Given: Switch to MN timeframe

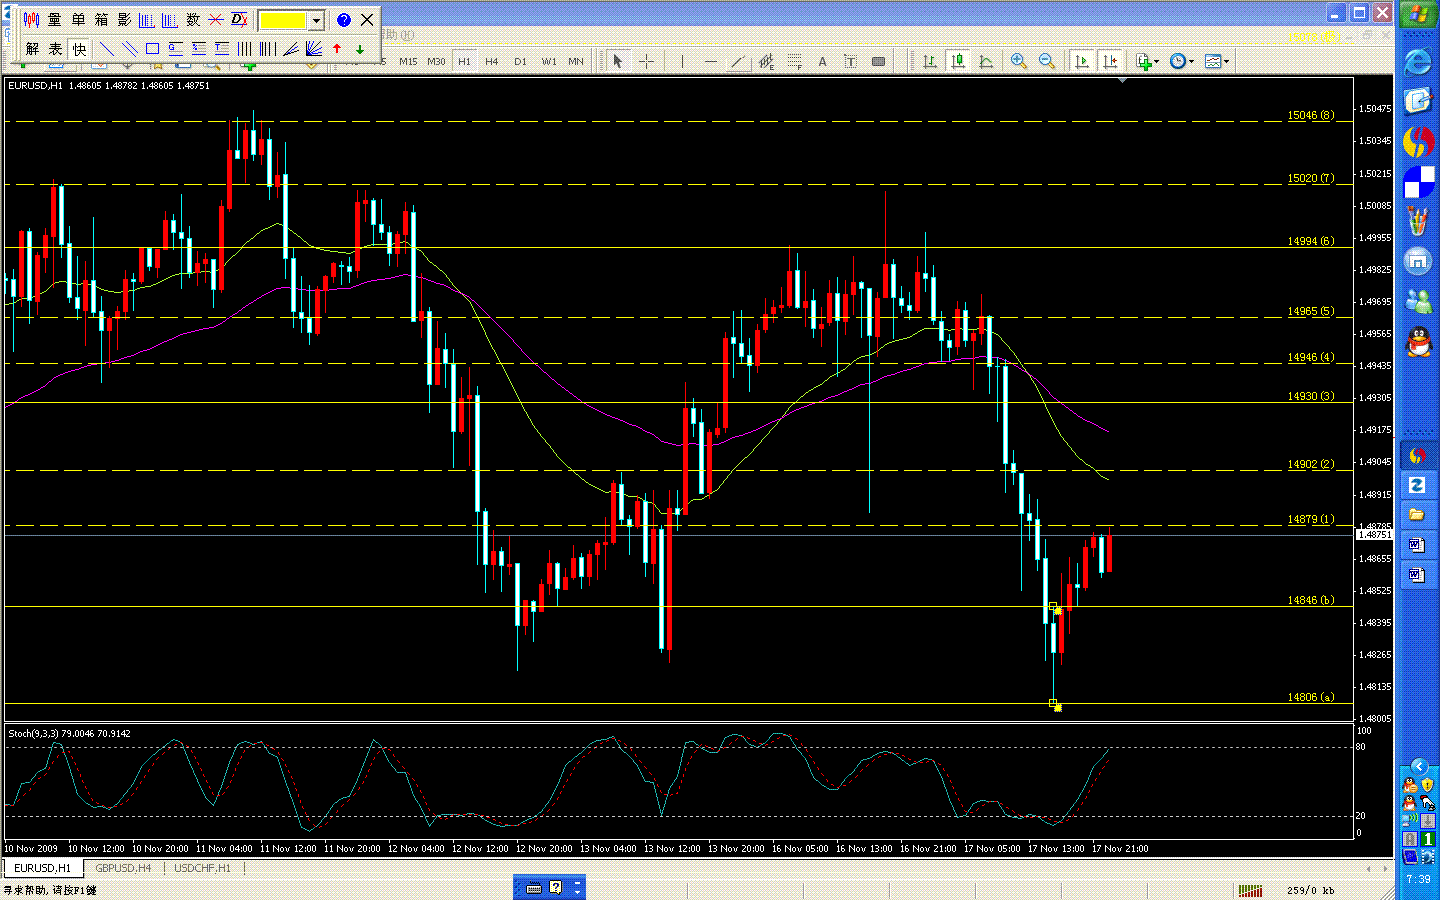Looking at the screenshot, I should [x=576, y=61].
